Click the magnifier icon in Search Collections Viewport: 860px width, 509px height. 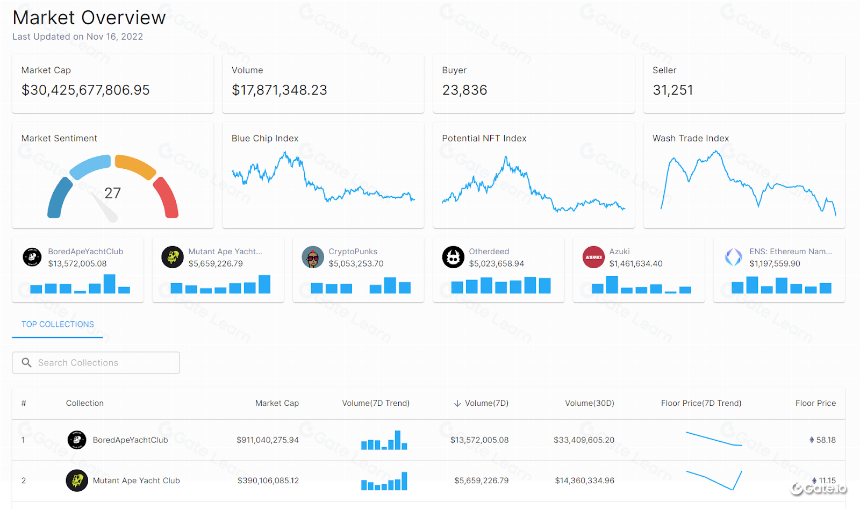click(26, 363)
